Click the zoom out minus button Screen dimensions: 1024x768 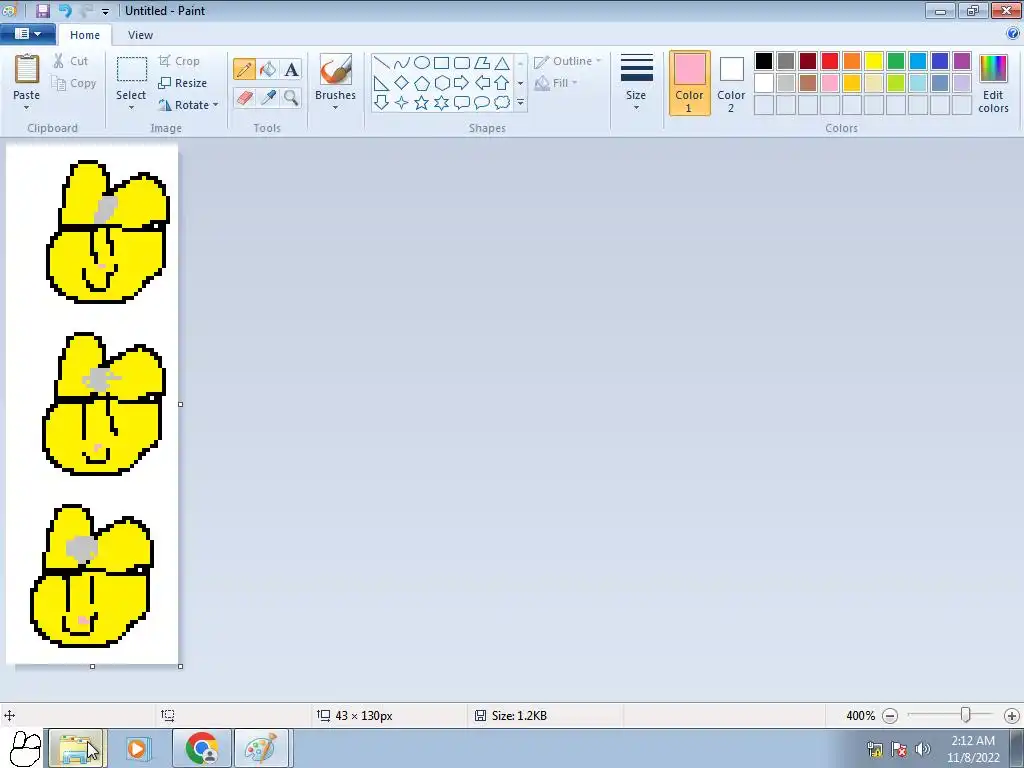[889, 716]
